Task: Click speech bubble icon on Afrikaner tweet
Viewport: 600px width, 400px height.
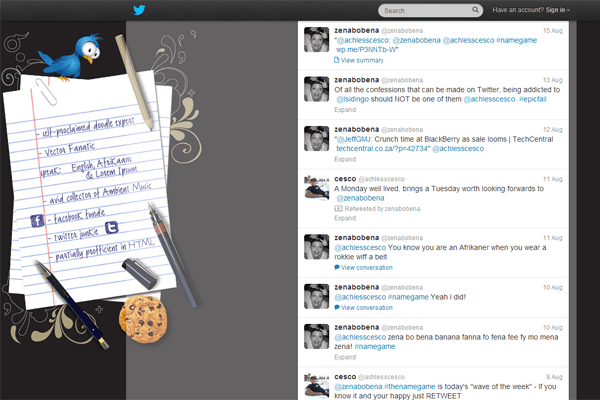Action: click(x=337, y=267)
